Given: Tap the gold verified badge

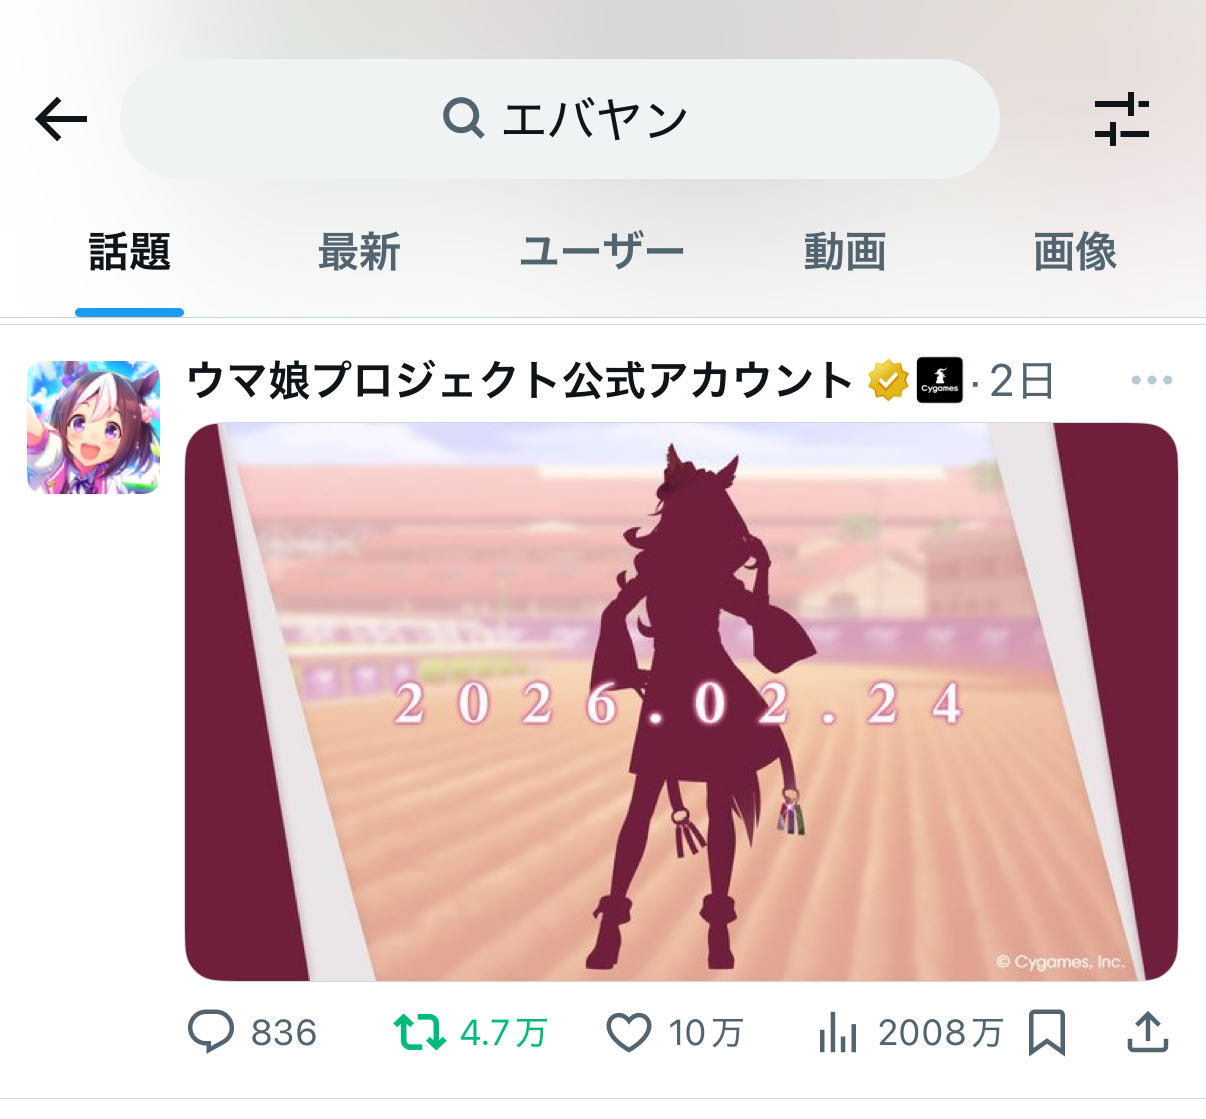Looking at the screenshot, I should [887, 380].
